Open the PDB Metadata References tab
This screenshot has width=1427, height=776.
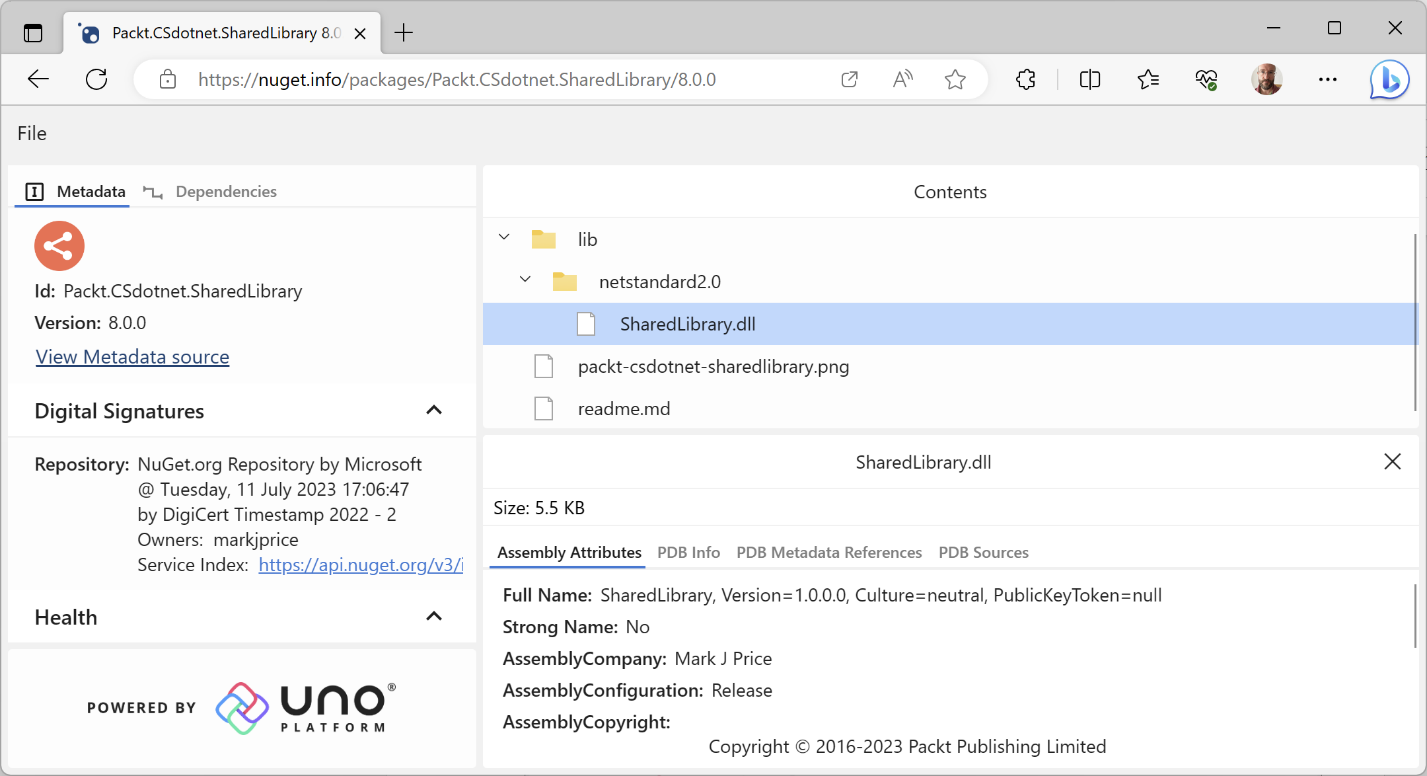829,552
